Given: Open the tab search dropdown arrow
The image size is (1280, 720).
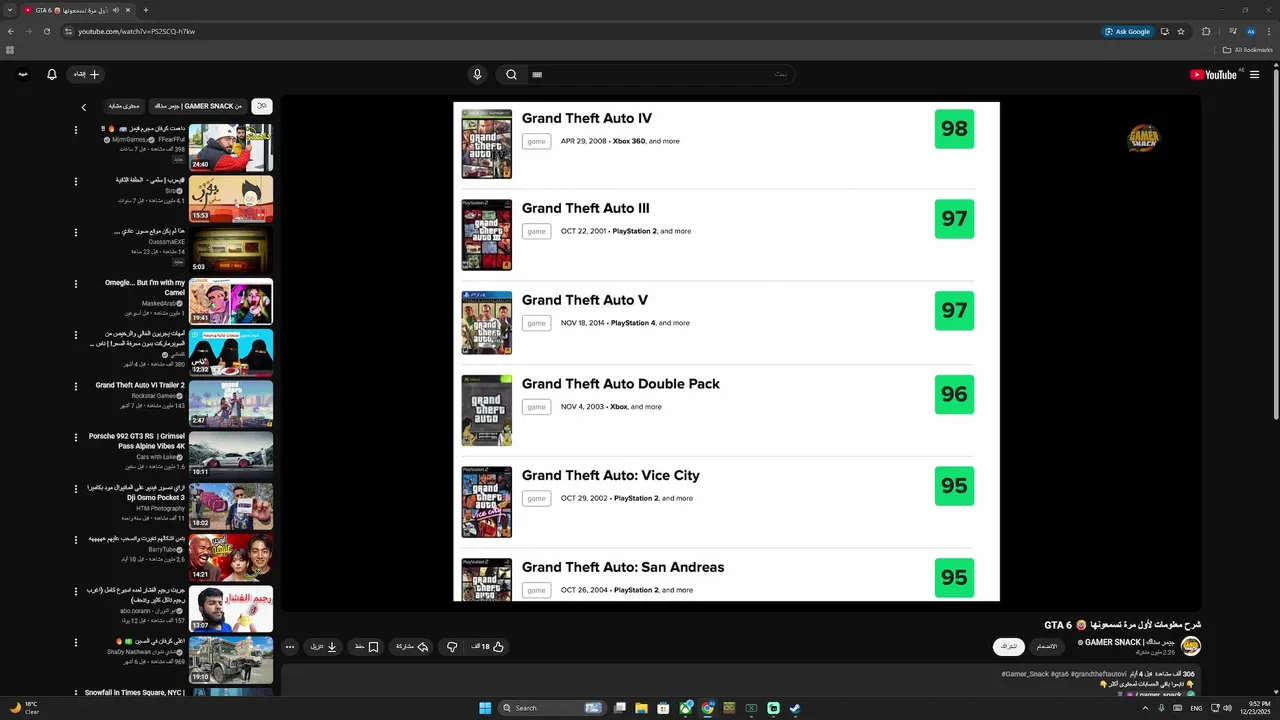Looking at the screenshot, I should click(10, 10).
